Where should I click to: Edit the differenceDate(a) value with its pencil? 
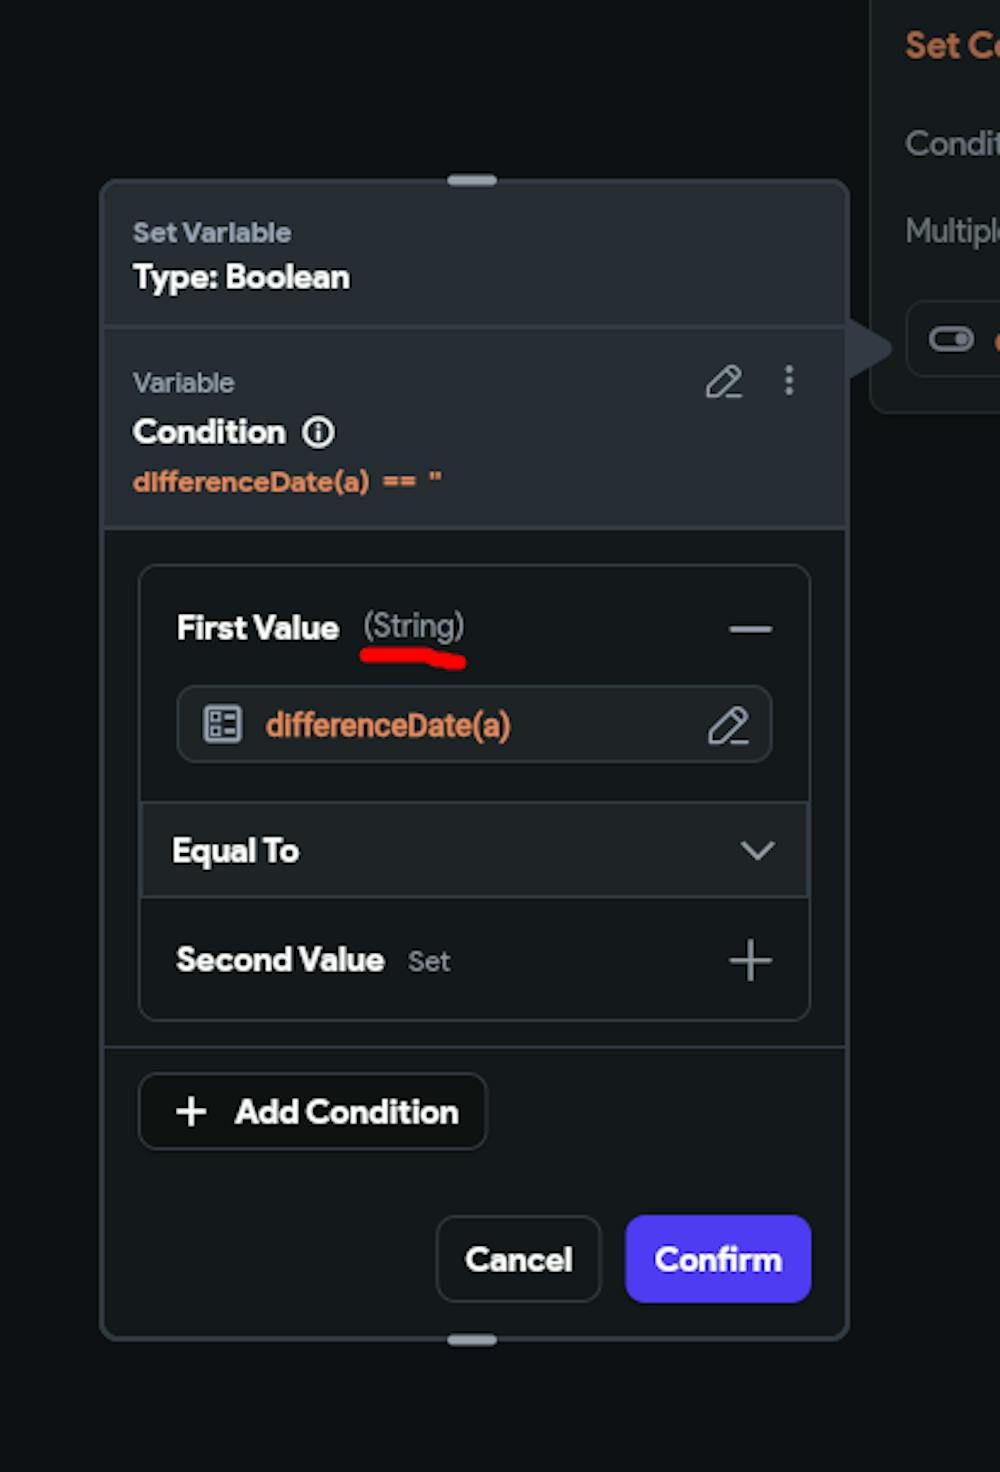pos(728,726)
